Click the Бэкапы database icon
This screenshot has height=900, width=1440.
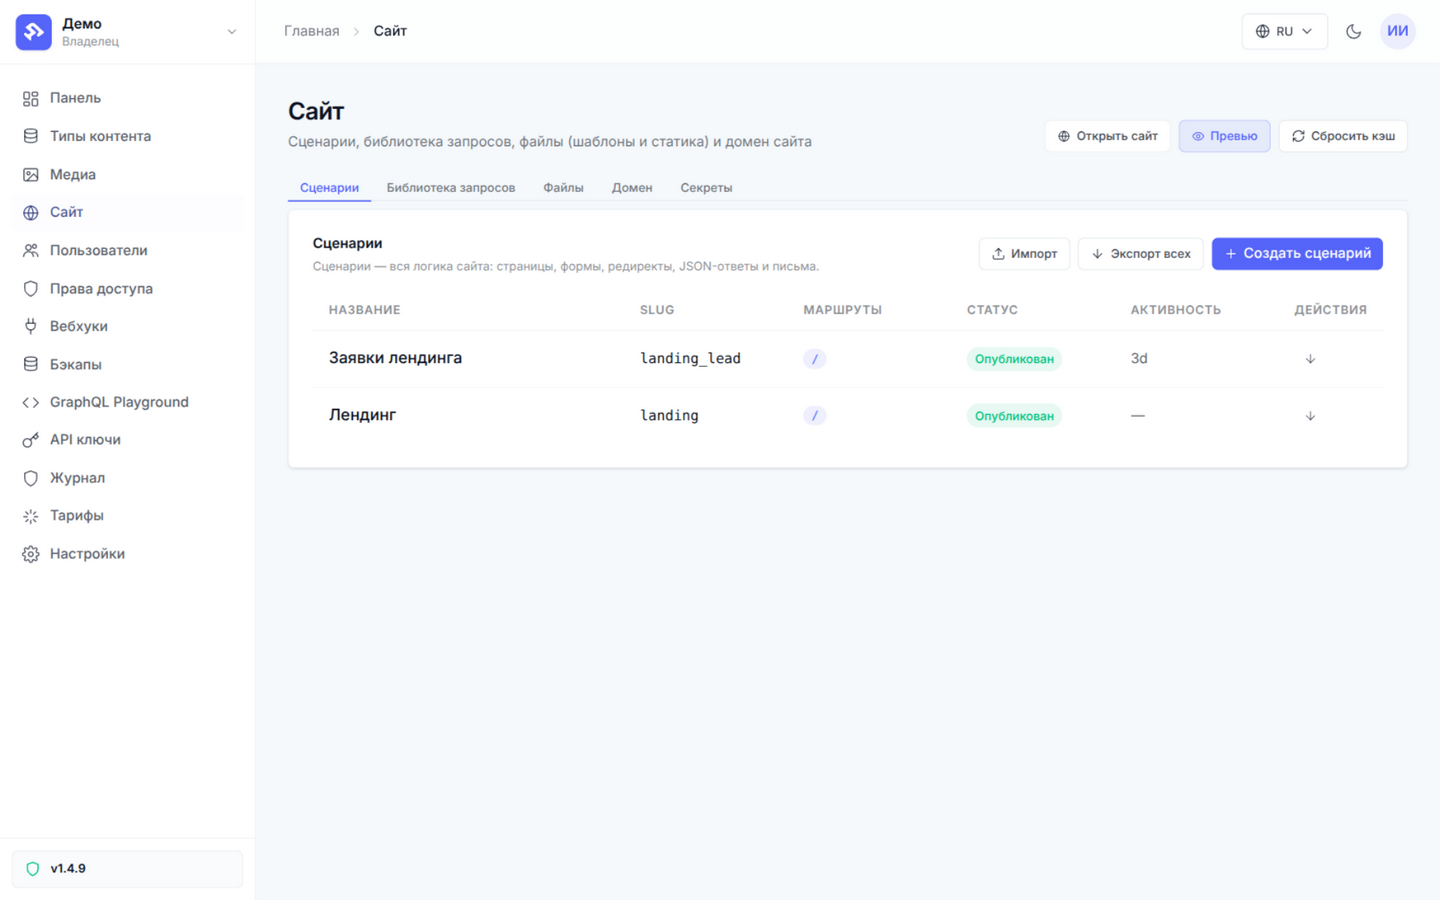tap(31, 365)
